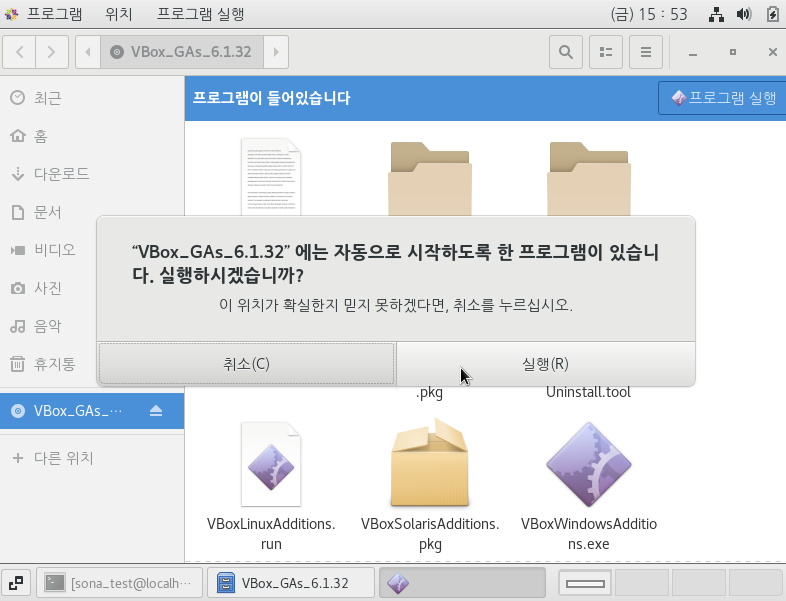Select the middle folder icon in top row
Screen dimensions: 786x601
pyautogui.click(x=430, y=179)
